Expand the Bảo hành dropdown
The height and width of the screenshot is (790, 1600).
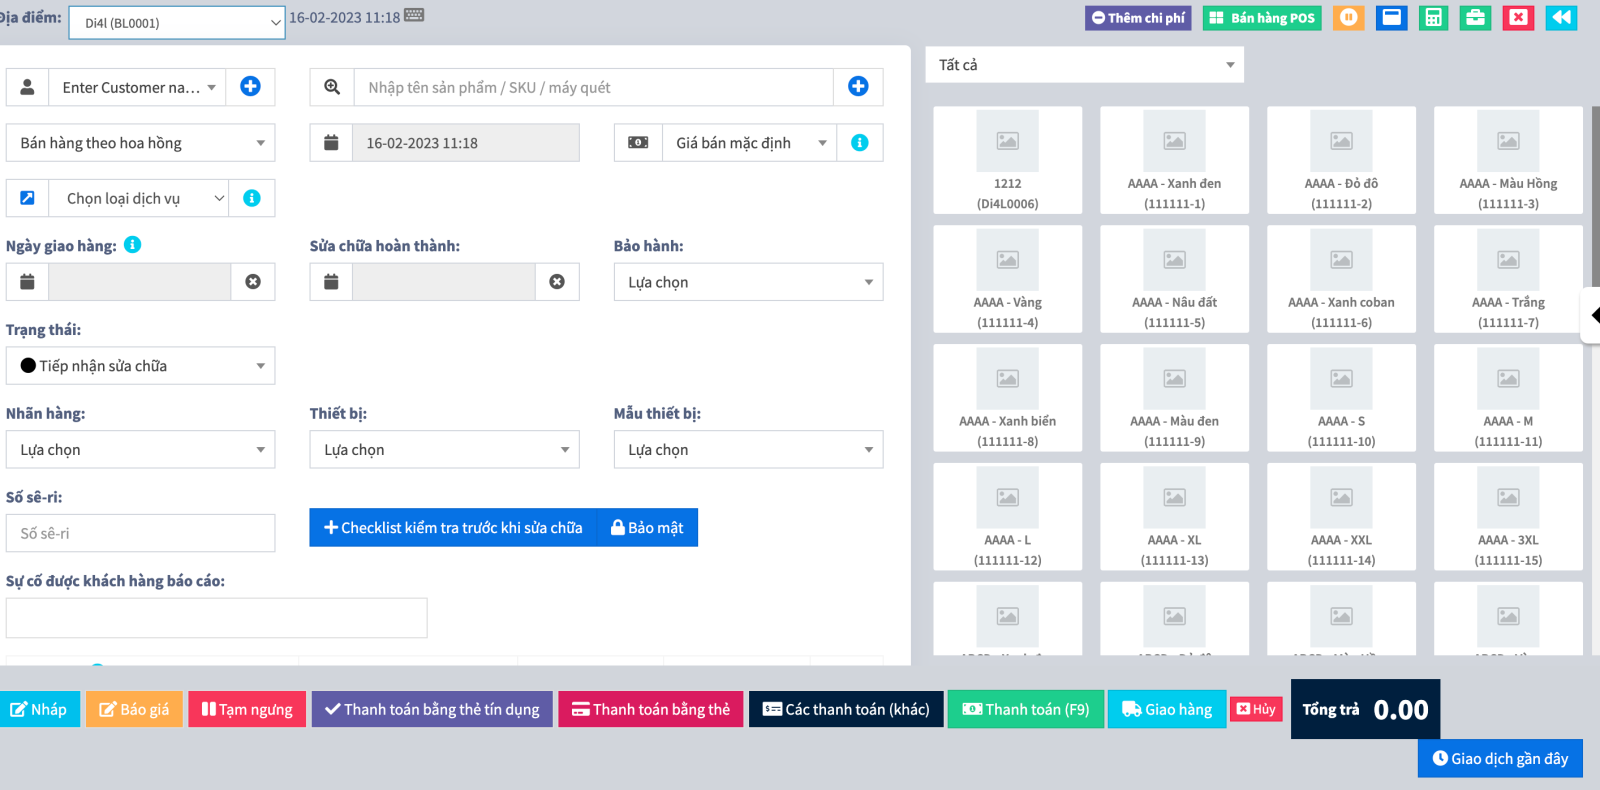[748, 282]
